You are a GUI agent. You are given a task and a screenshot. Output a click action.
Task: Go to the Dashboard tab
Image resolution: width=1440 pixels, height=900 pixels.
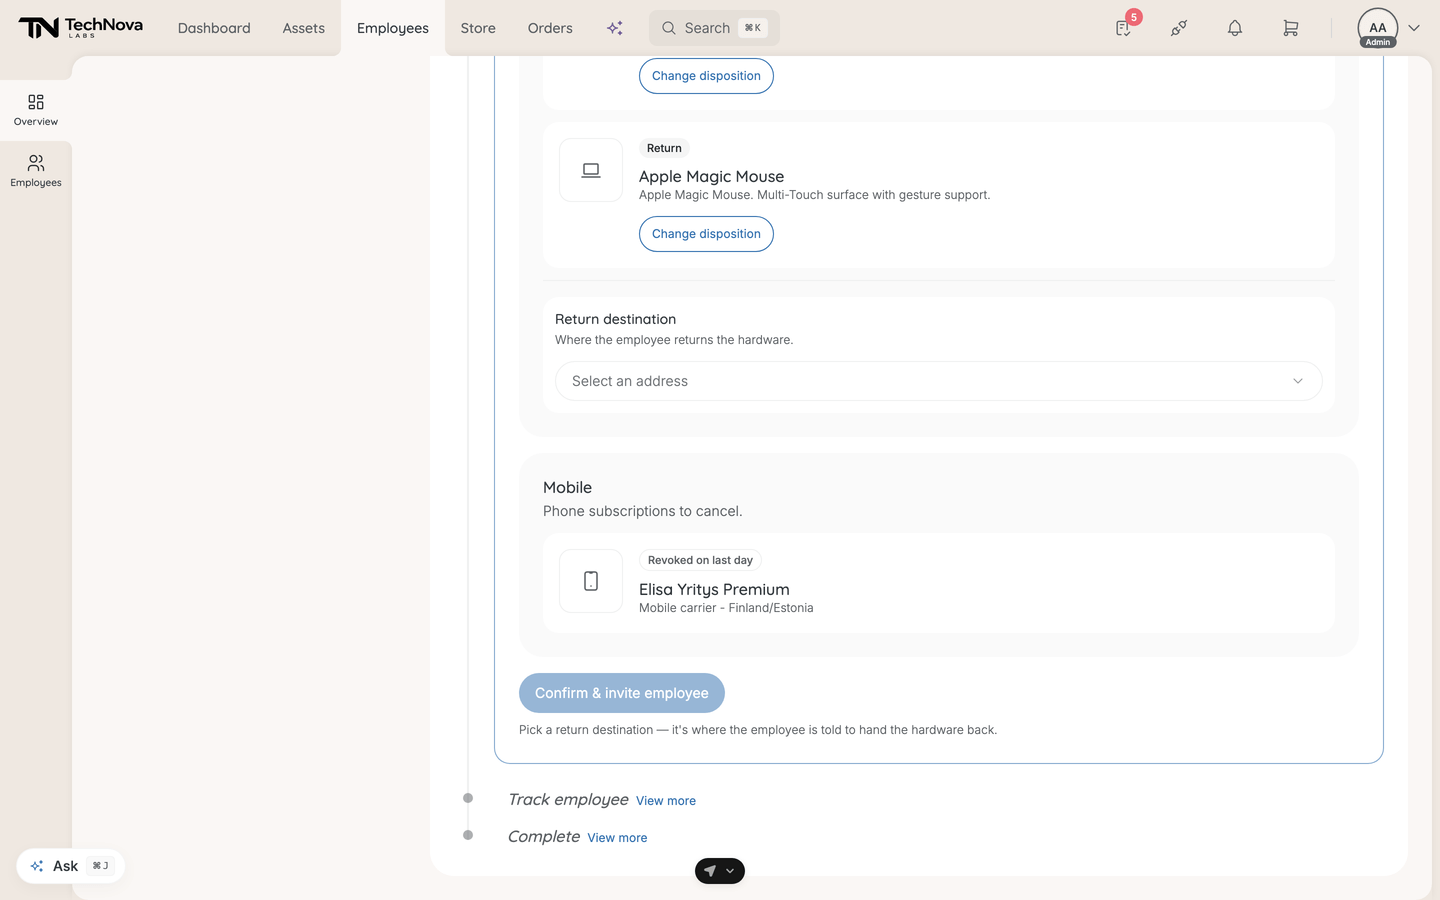pos(214,28)
